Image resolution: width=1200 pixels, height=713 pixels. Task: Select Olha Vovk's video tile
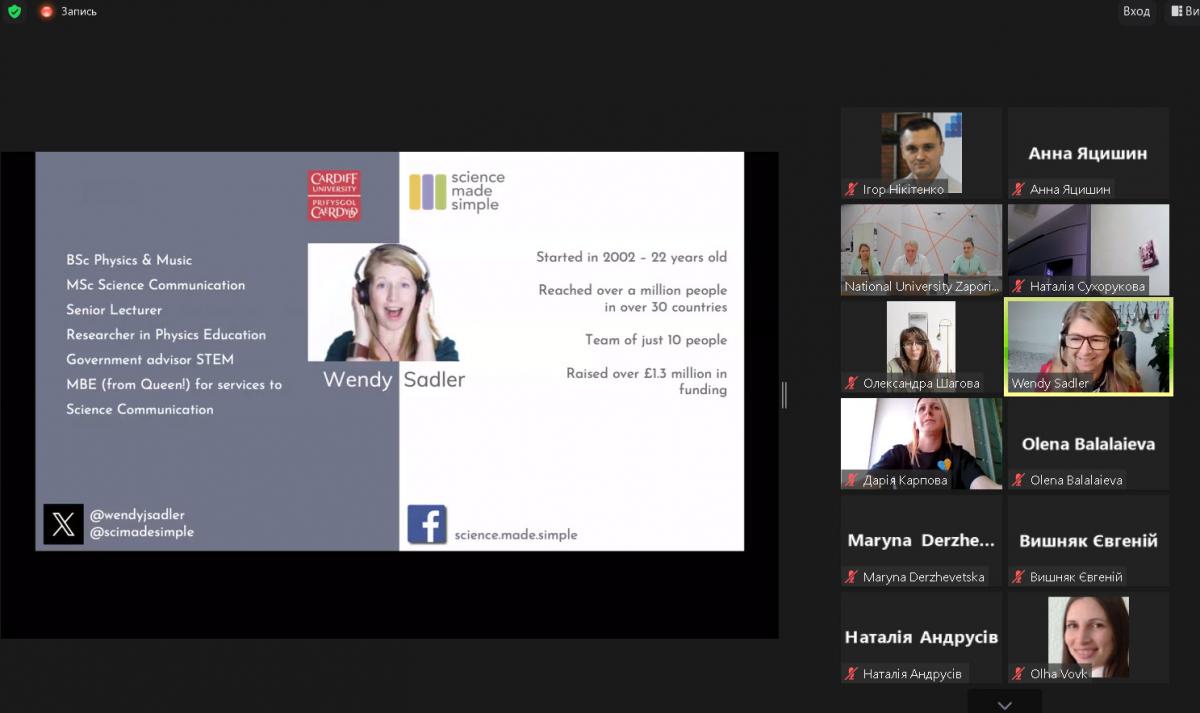1088,638
